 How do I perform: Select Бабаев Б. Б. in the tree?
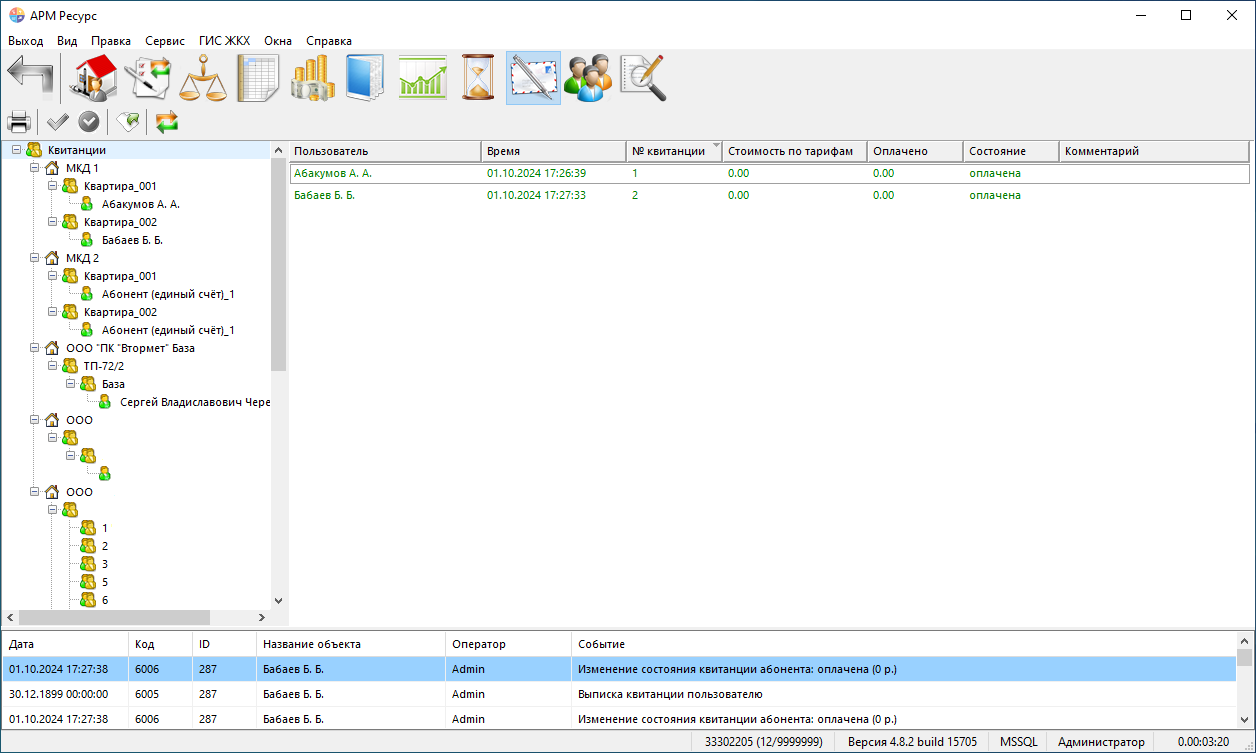click(x=132, y=240)
